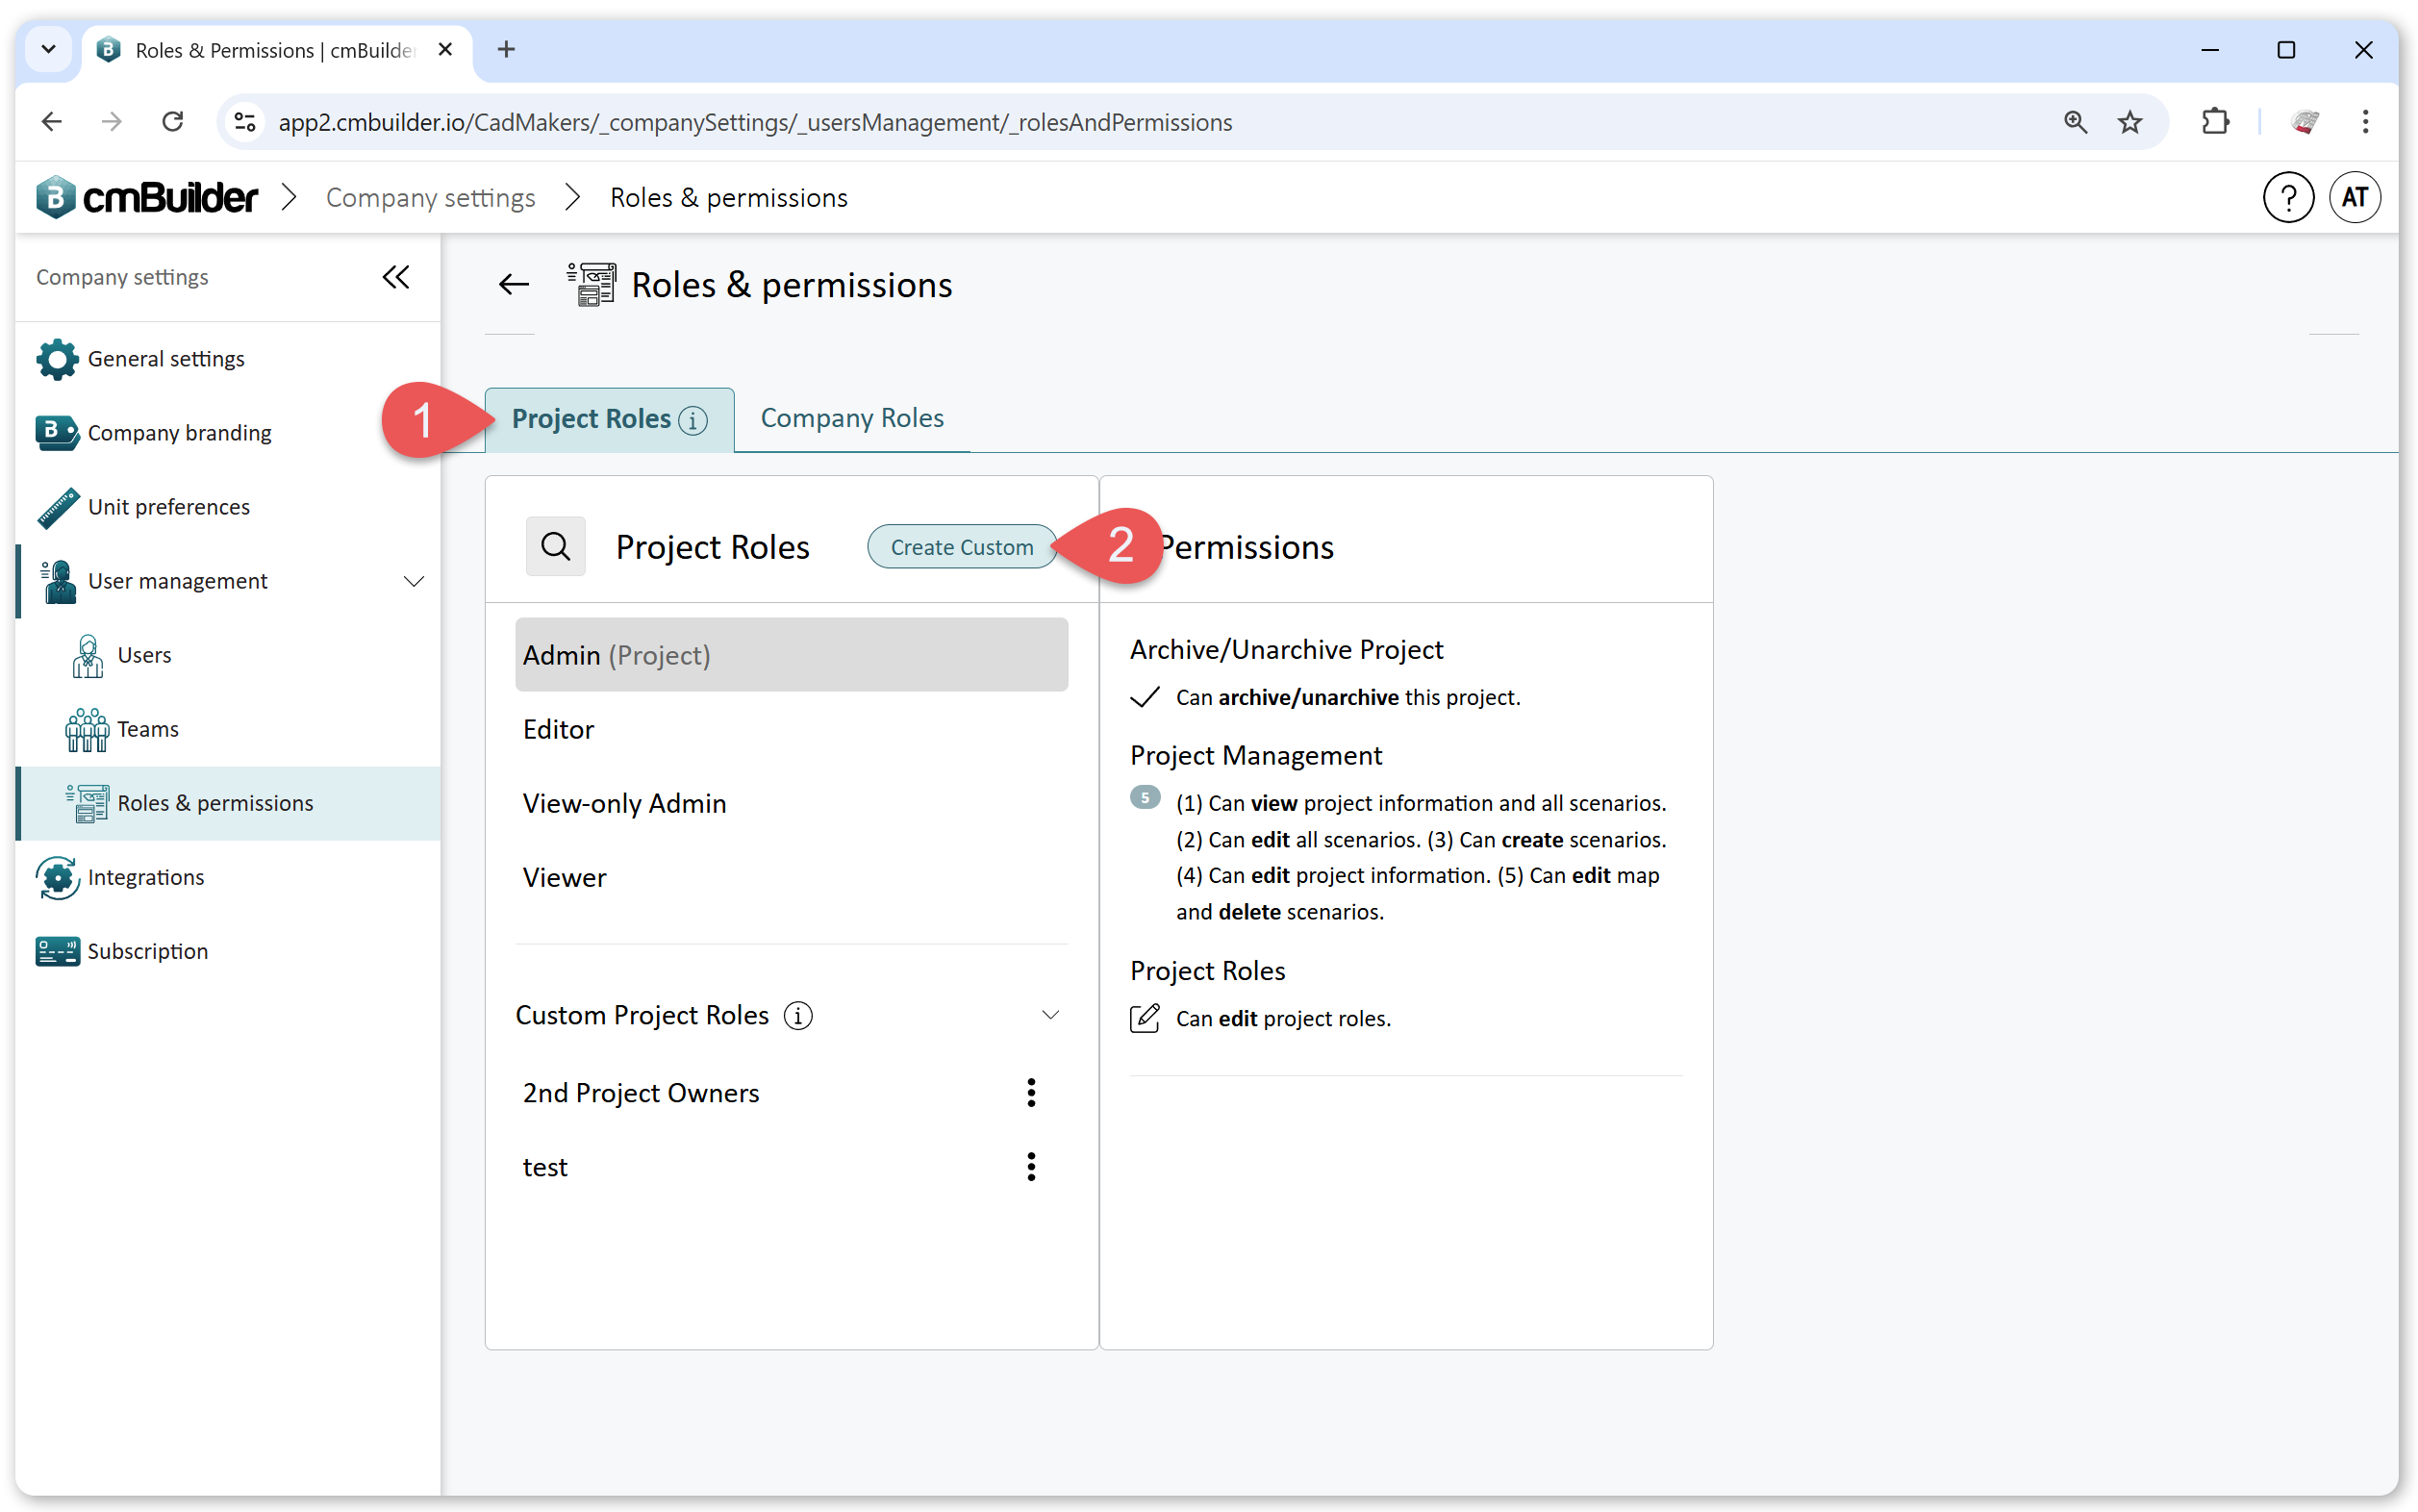
Task: Open the AT user avatar menu
Action: [x=2354, y=197]
